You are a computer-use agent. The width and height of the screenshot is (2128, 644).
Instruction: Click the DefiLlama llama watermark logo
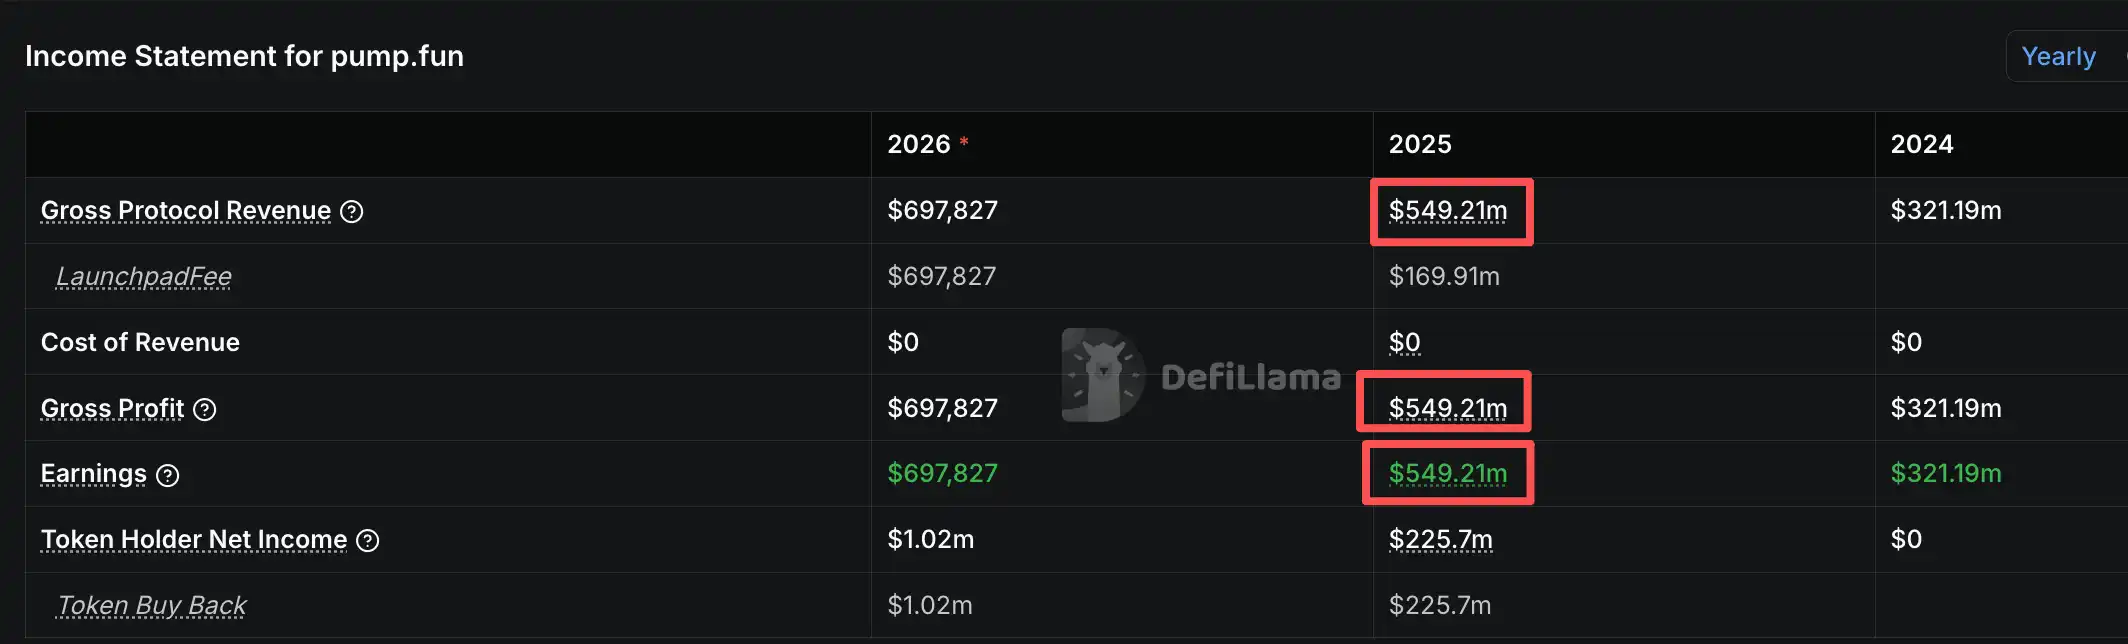[x=1103, y=375]
